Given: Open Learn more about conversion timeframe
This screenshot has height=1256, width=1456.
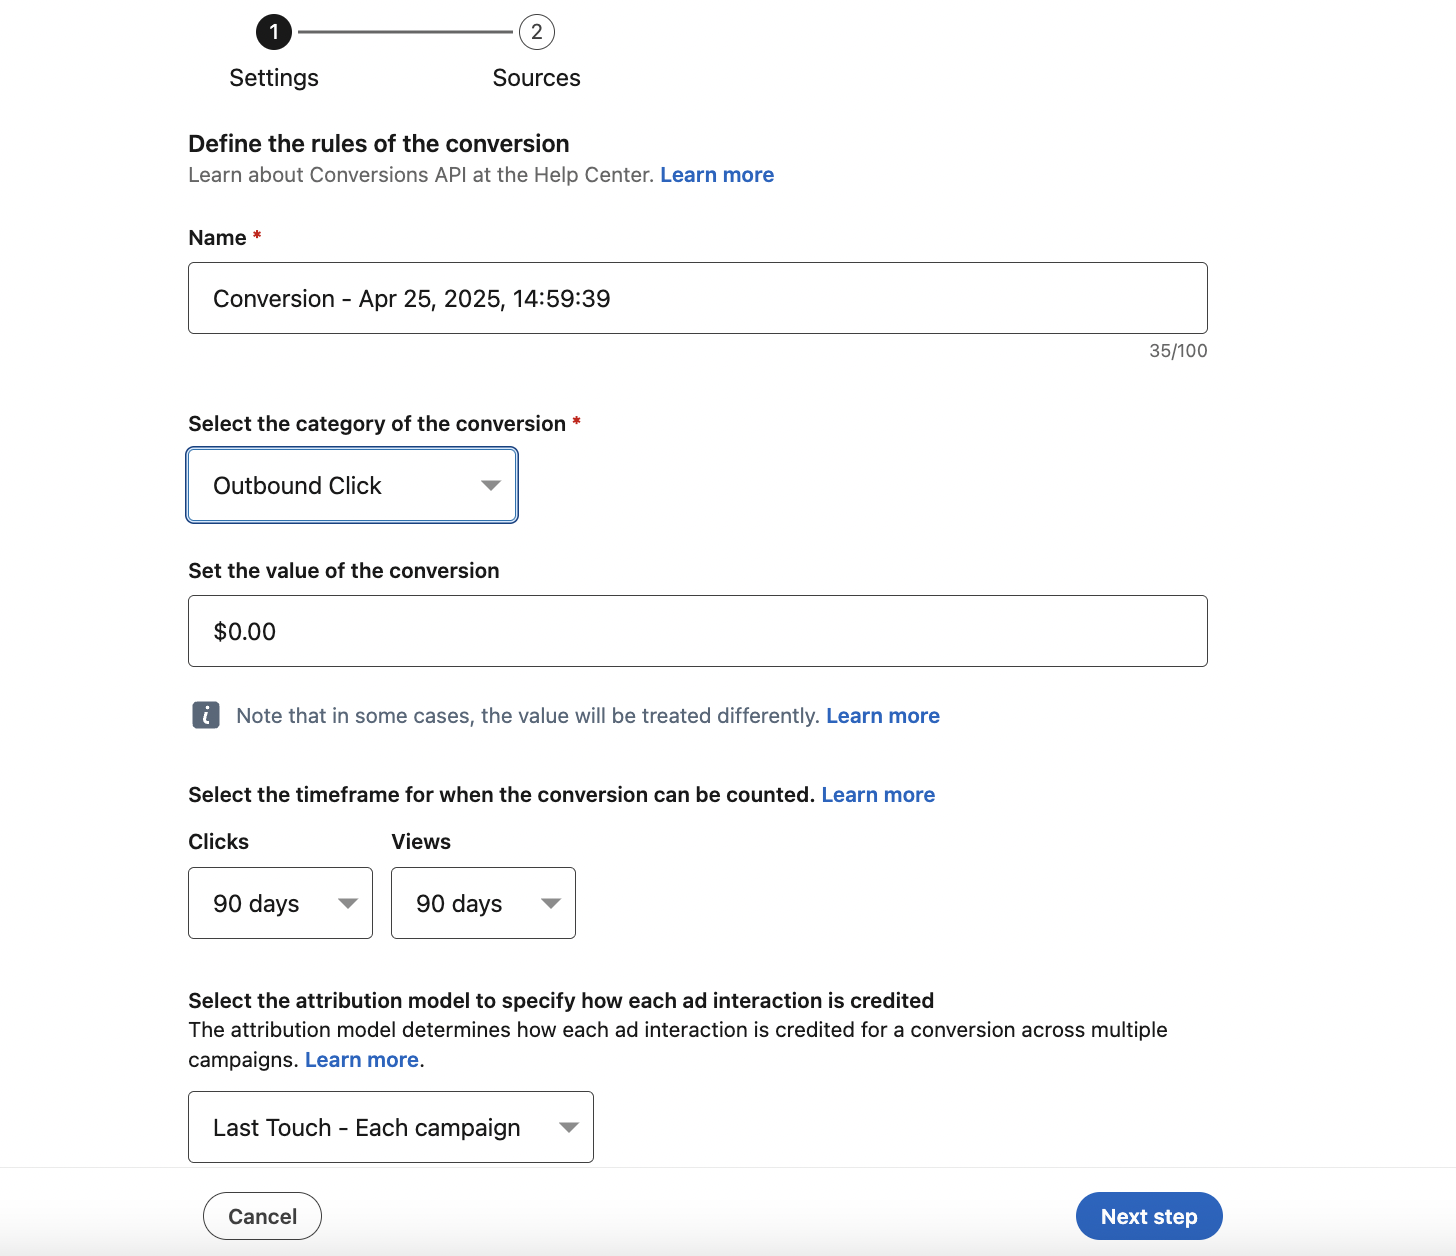Looking at the screenshot, I should tap(878, 795).
